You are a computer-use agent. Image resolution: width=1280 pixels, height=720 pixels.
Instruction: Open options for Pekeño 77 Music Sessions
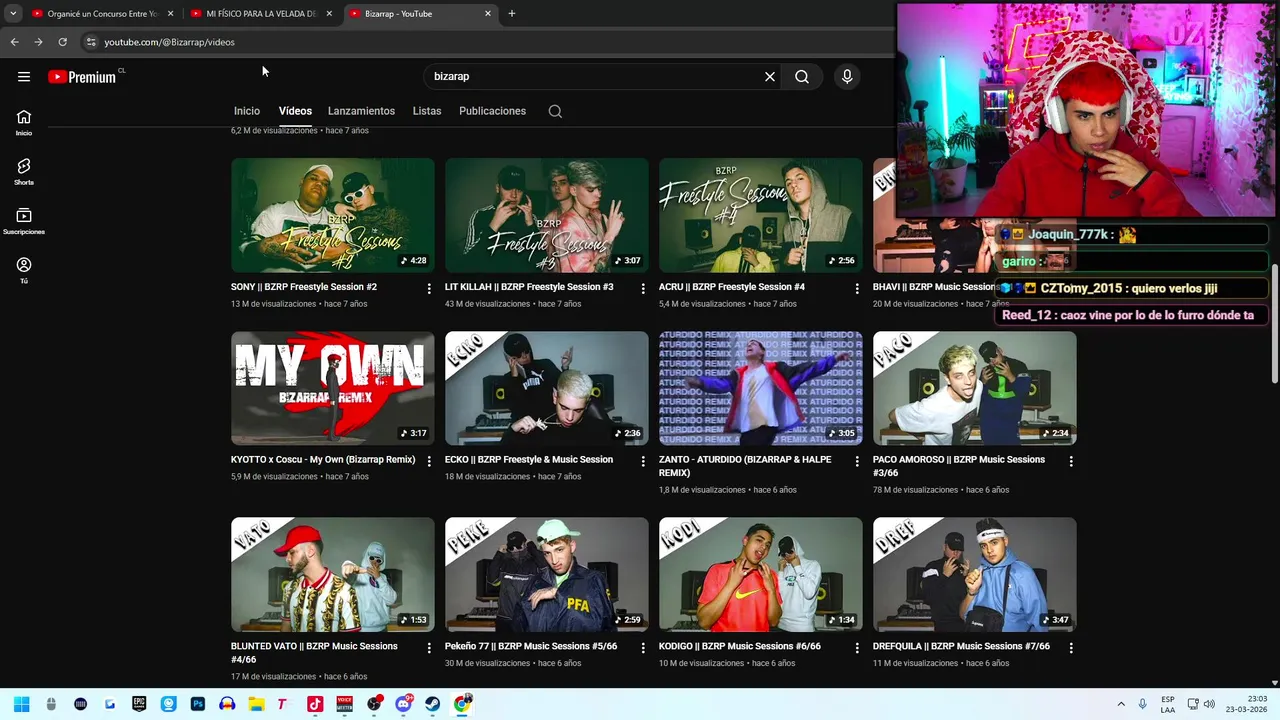click(643, 648)
